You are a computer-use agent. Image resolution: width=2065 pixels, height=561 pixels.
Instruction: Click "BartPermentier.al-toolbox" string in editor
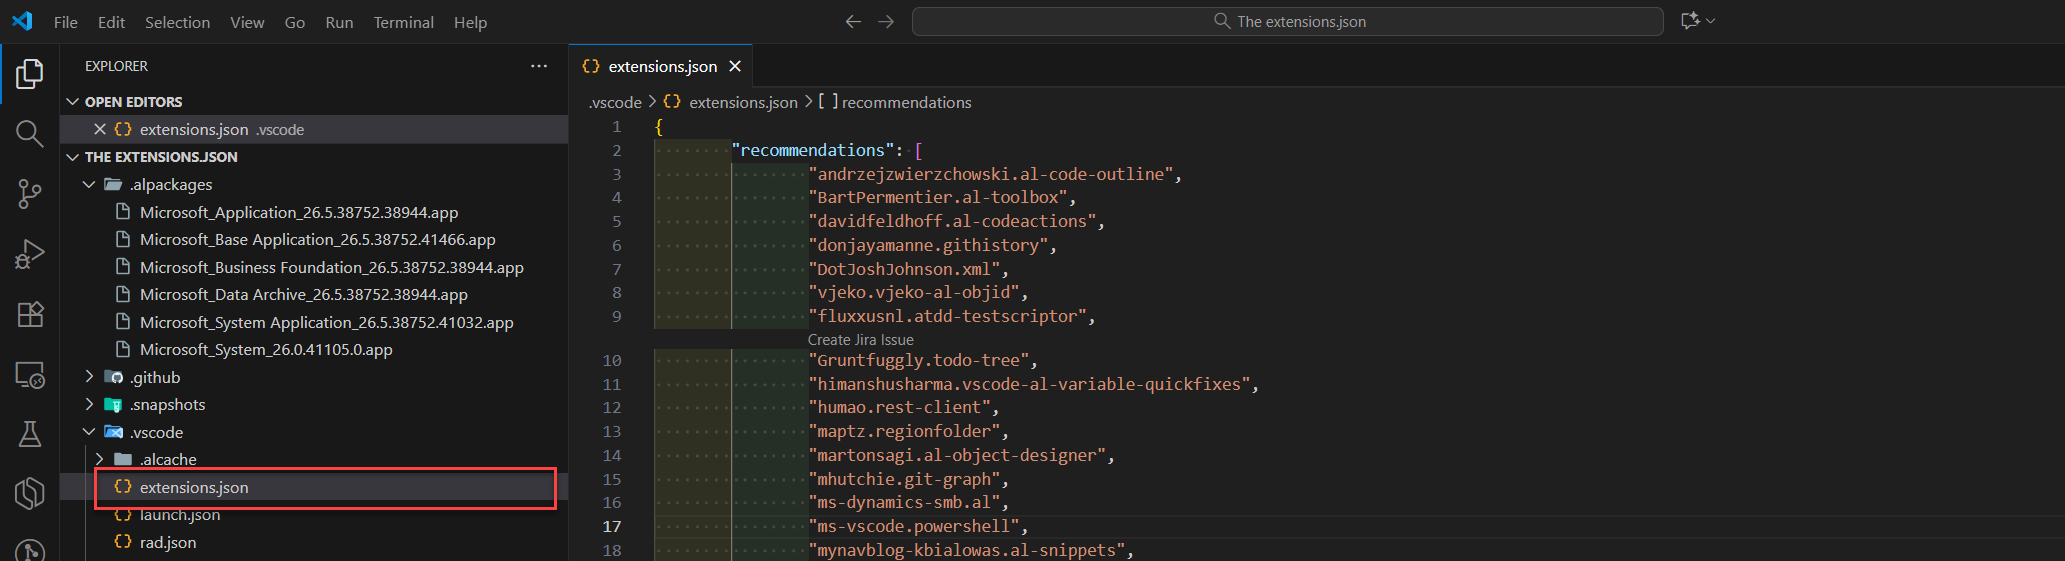[x=937, y=197]
